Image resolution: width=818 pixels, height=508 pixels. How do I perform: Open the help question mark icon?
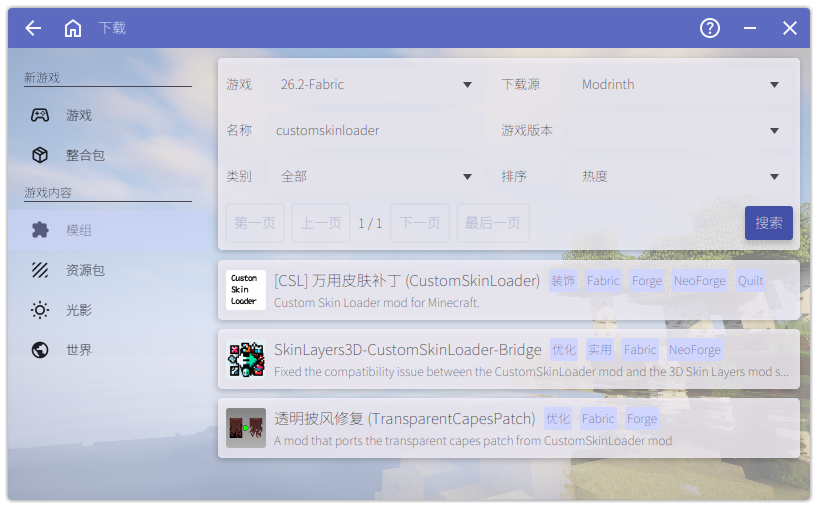[x=709, y=28]
